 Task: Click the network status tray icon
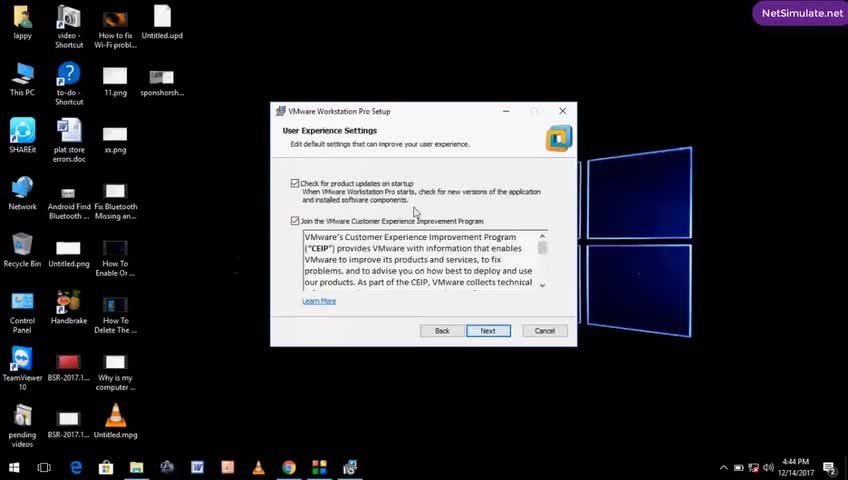point(753,468)
